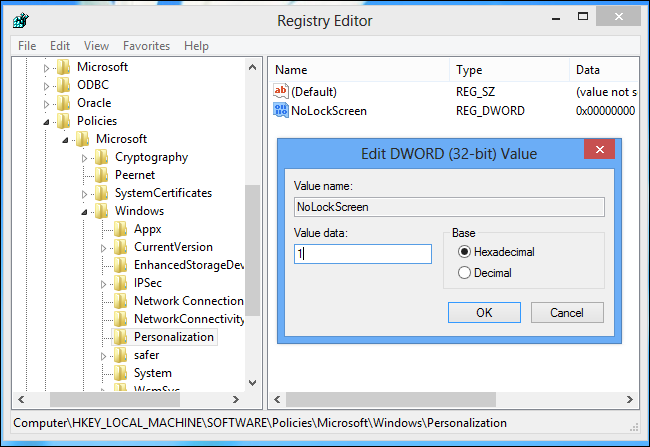Viewport: 650px width, 447px height.
Task: Click the NoLockScreen DWORD value icon
Action: (x=280, y=111)
